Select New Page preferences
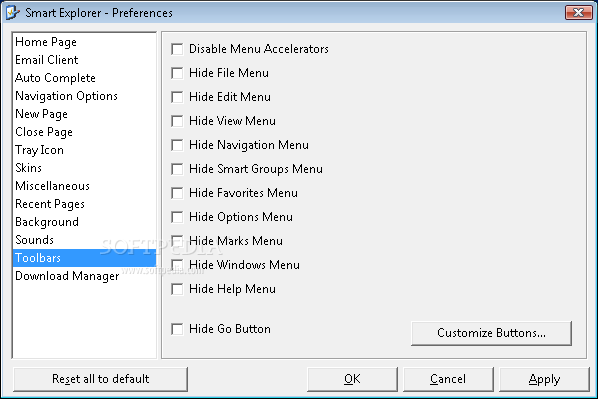The width and height of the screenshot is (598, 399). 84,114
